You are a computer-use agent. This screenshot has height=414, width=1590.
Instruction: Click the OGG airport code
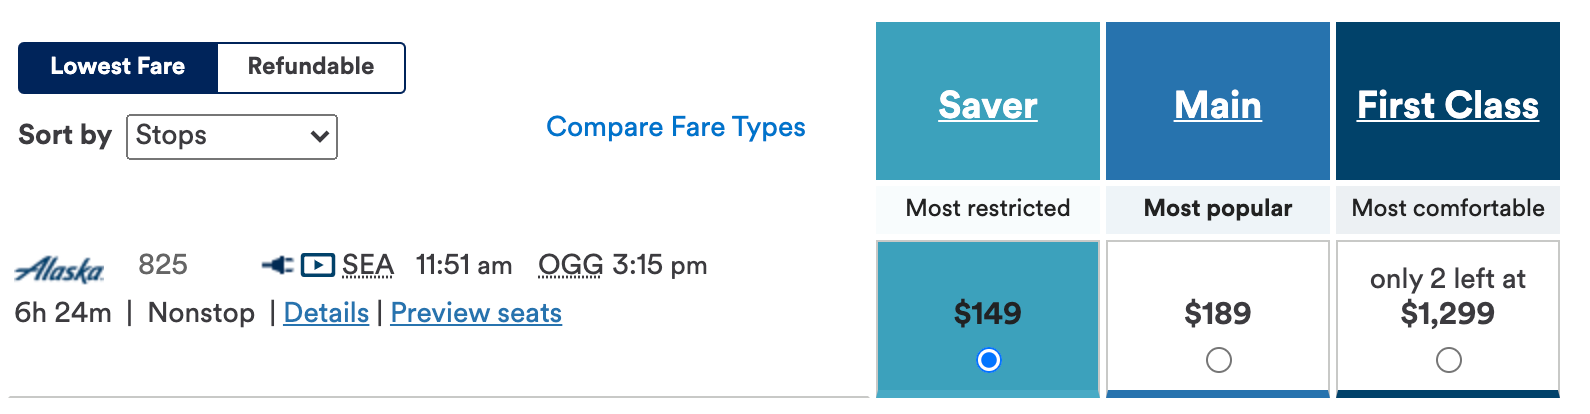click(x=570, y=265)
